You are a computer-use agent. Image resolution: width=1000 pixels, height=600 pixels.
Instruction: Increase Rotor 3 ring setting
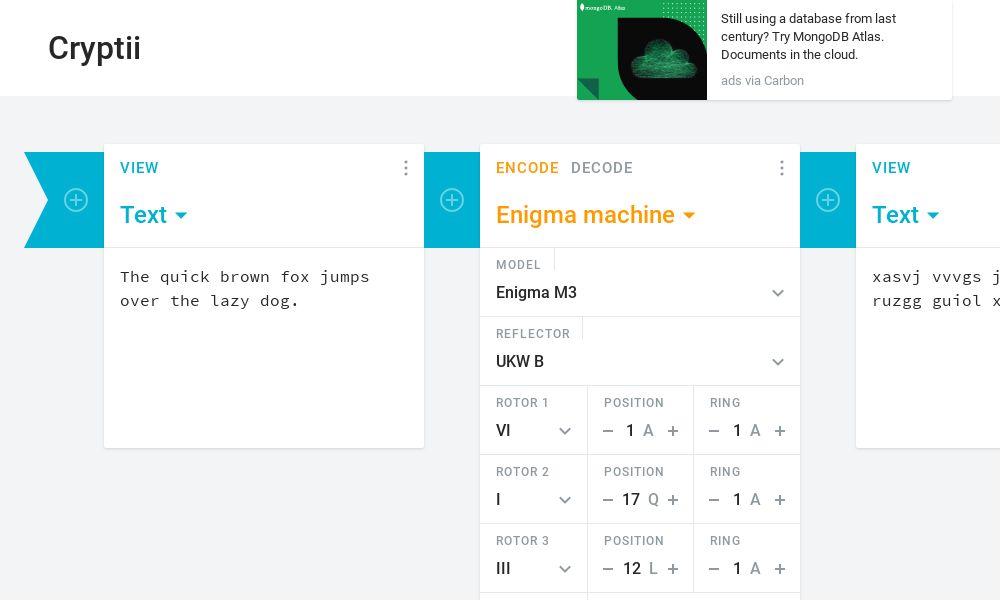pos(779,569)
